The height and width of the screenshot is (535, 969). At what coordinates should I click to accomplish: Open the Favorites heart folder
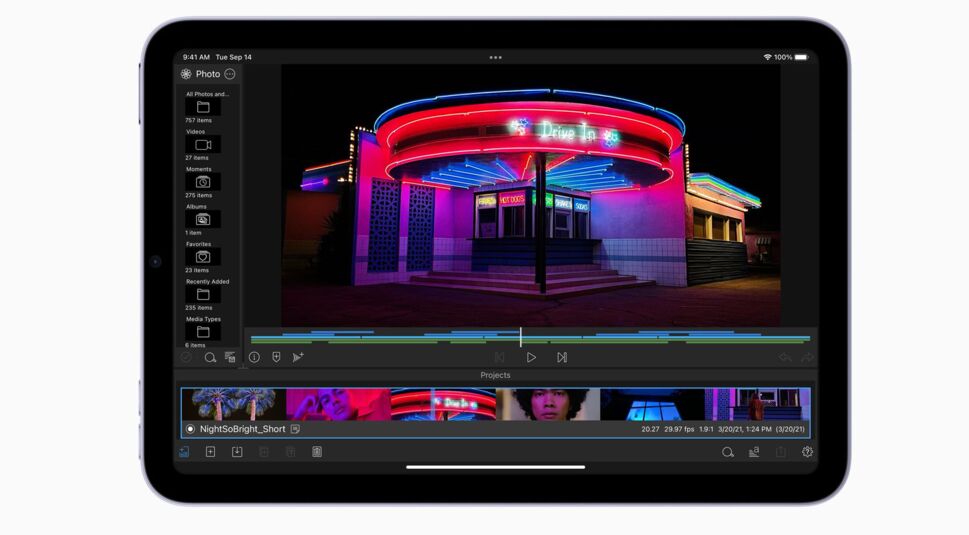click(203, 257)
